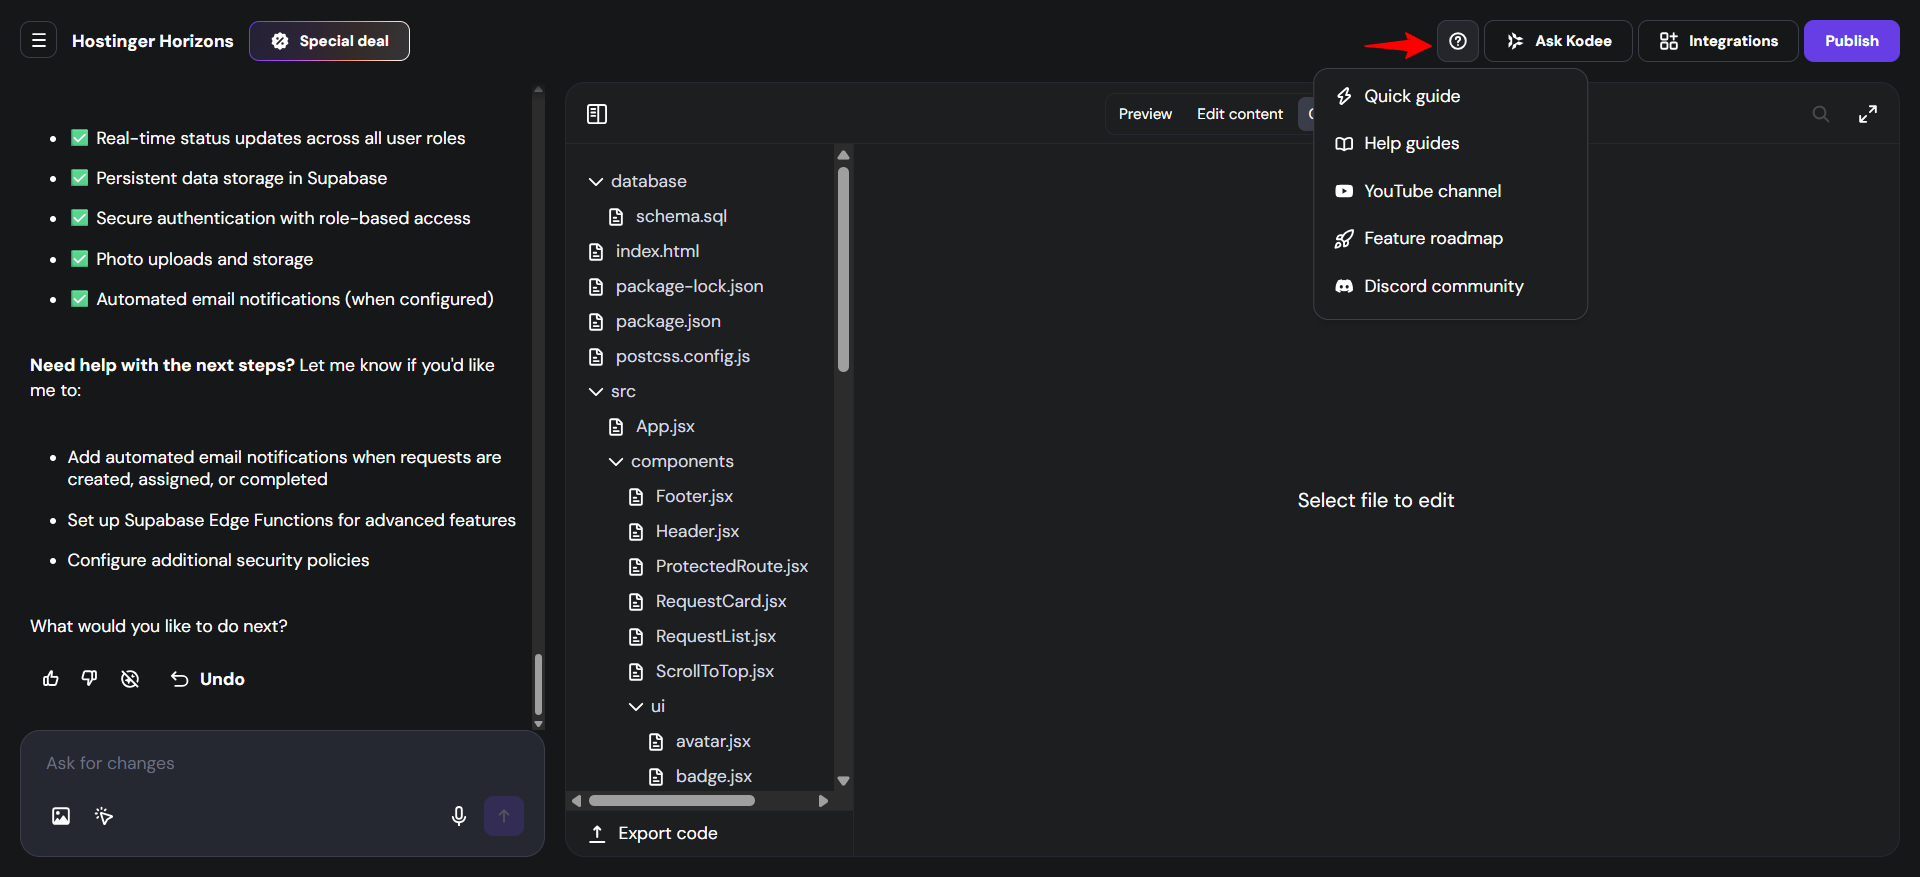Expand editor to fullscreen
Screen dimensions: 1920x877
[x=1868, y=114]
